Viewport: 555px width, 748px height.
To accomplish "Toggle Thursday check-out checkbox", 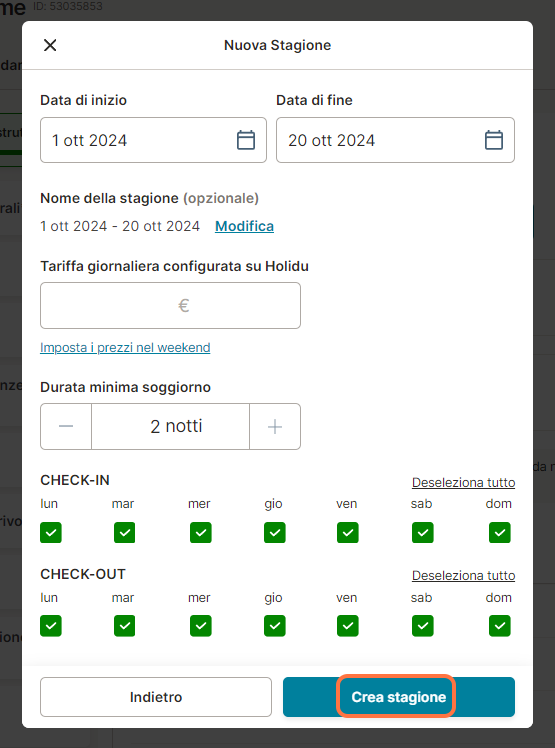I will pyautogui.click(x=275, y=626).
